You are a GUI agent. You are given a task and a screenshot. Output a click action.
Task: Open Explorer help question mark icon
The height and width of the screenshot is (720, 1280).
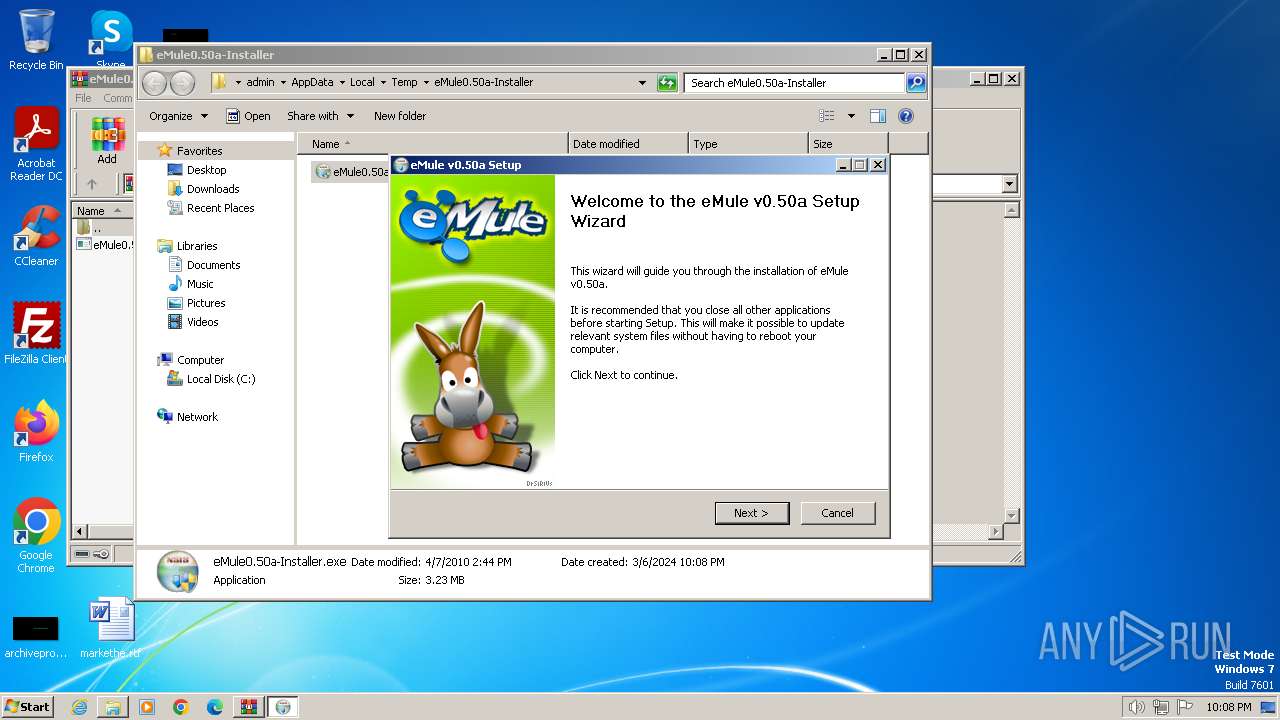pos(906,116)
